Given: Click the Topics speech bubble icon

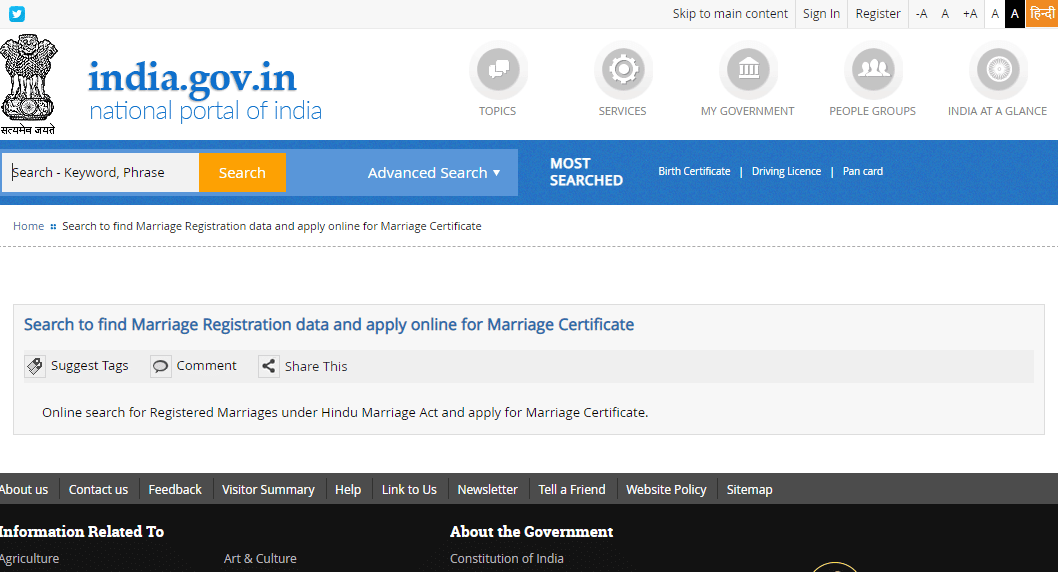Looking at the screenshot, I should pyautogui.click(x=498, y=69).
